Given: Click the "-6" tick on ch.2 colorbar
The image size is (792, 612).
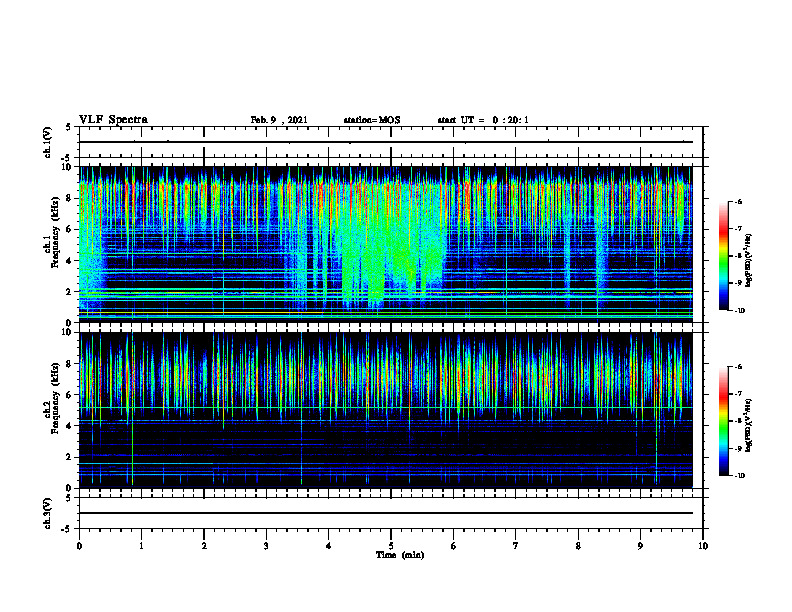Looking at the screenshot, I should pos(738,367).
